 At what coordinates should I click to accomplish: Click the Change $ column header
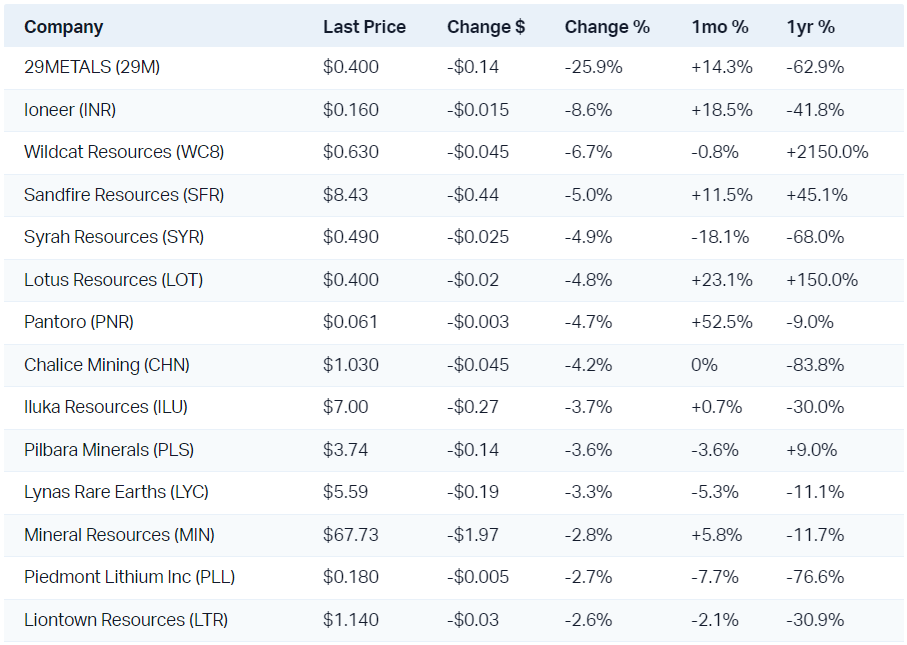[x=486, y=27]
